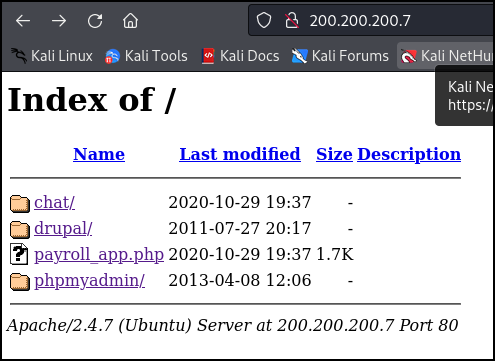
Task: Go forward using the browser forward arrow
Action: point(59,21)
